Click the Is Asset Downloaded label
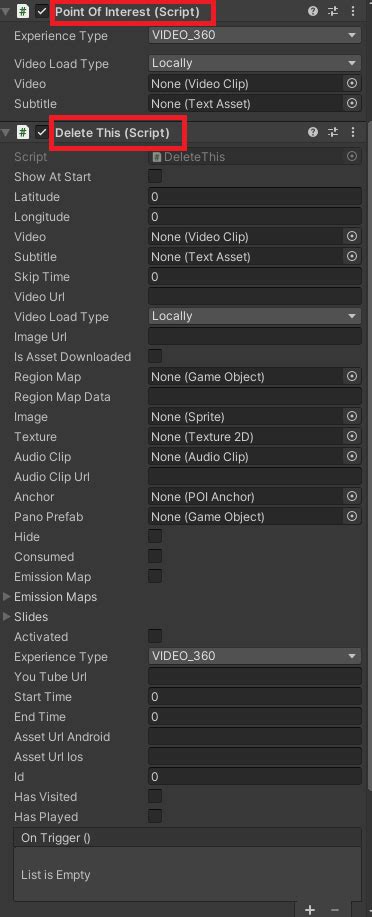The image size is (372, 917). tap(73, 356)
